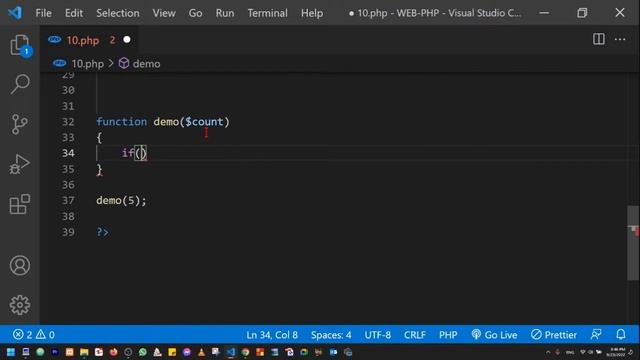This screenshot has height=360, width=640.
Task: Open File Explorer from the taskbar
Action: coord(84,352)
